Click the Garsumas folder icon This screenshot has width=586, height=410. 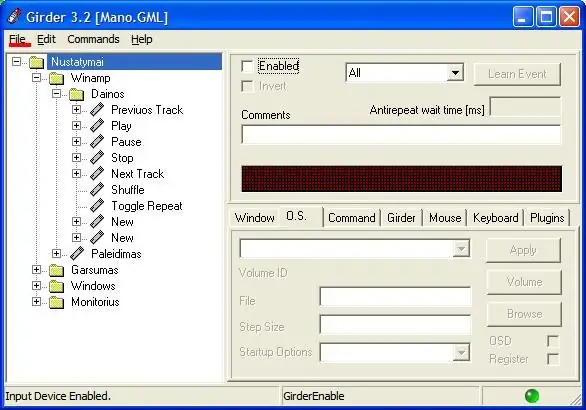click(56, 270)
